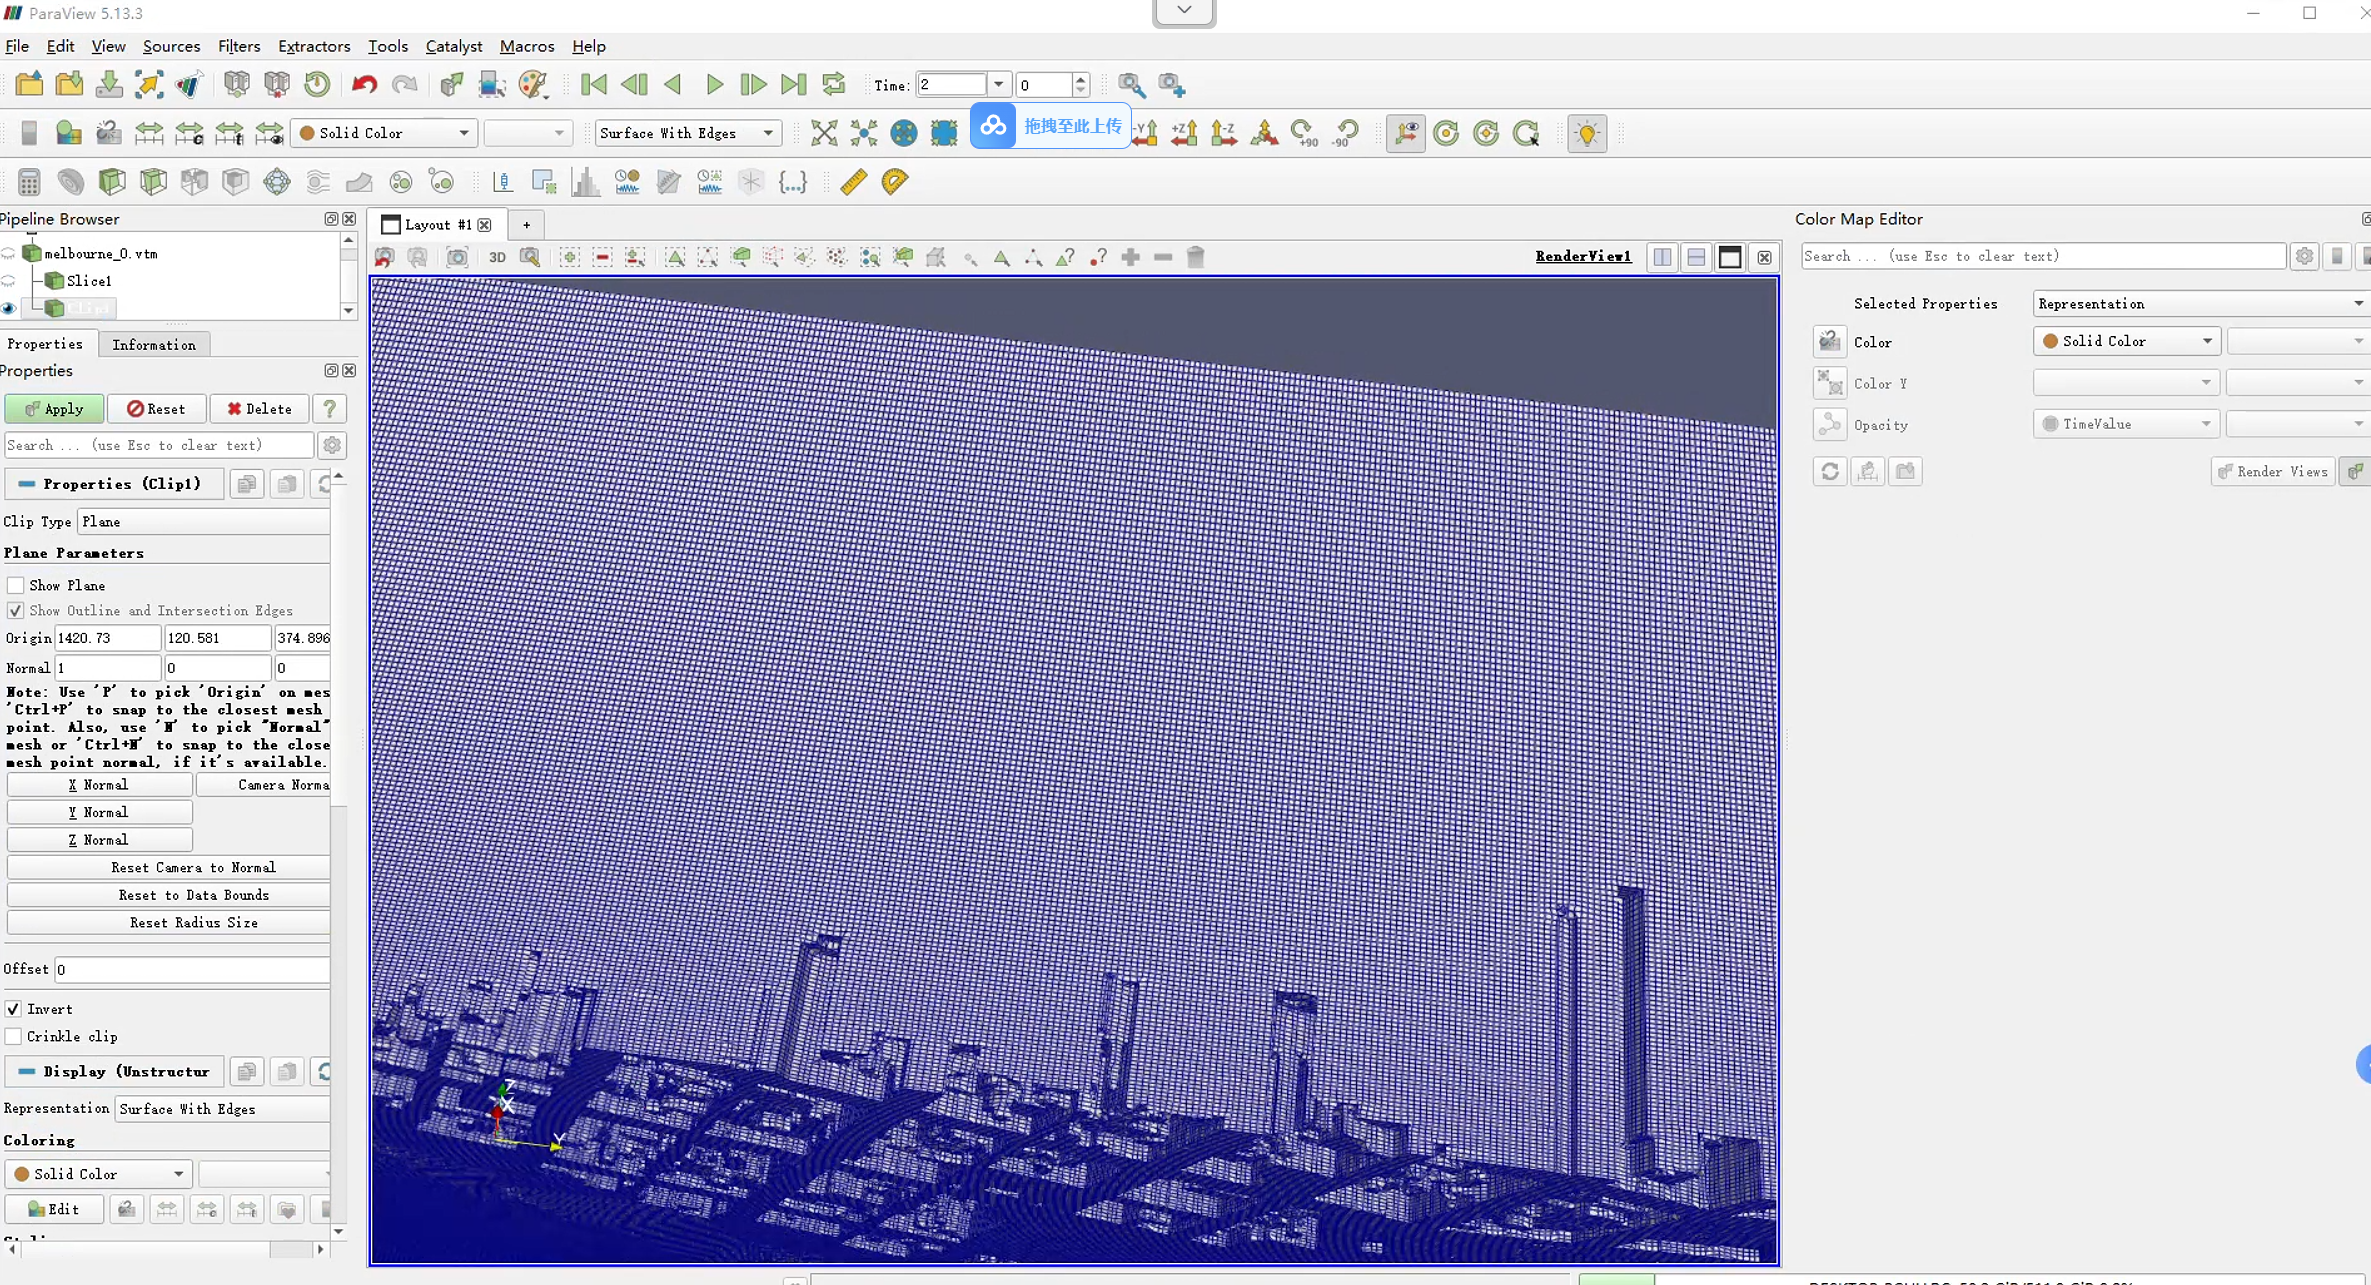Open the Surface With Edges representation dropdown

tap(686, 133)
